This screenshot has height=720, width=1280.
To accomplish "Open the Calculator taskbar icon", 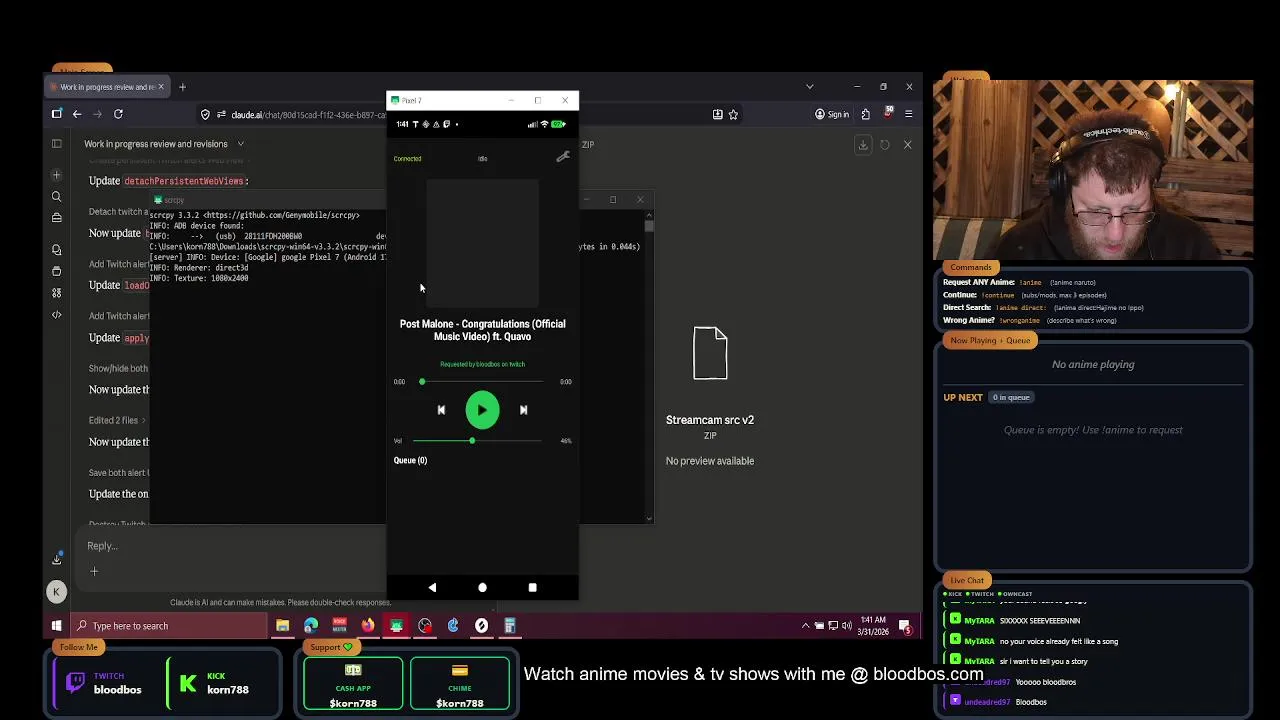I will [x=510, y=626].
